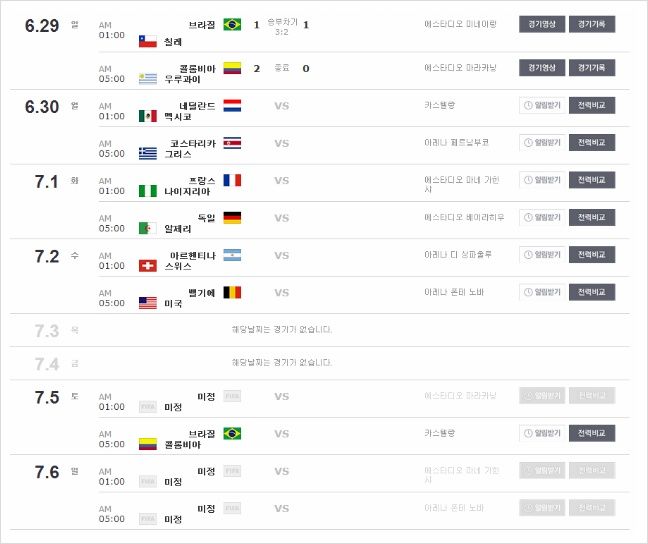Select the 6.30 date heading
The width and height of the screenshot is (648, 544).
pyautogui.click(x=42, y=107)
